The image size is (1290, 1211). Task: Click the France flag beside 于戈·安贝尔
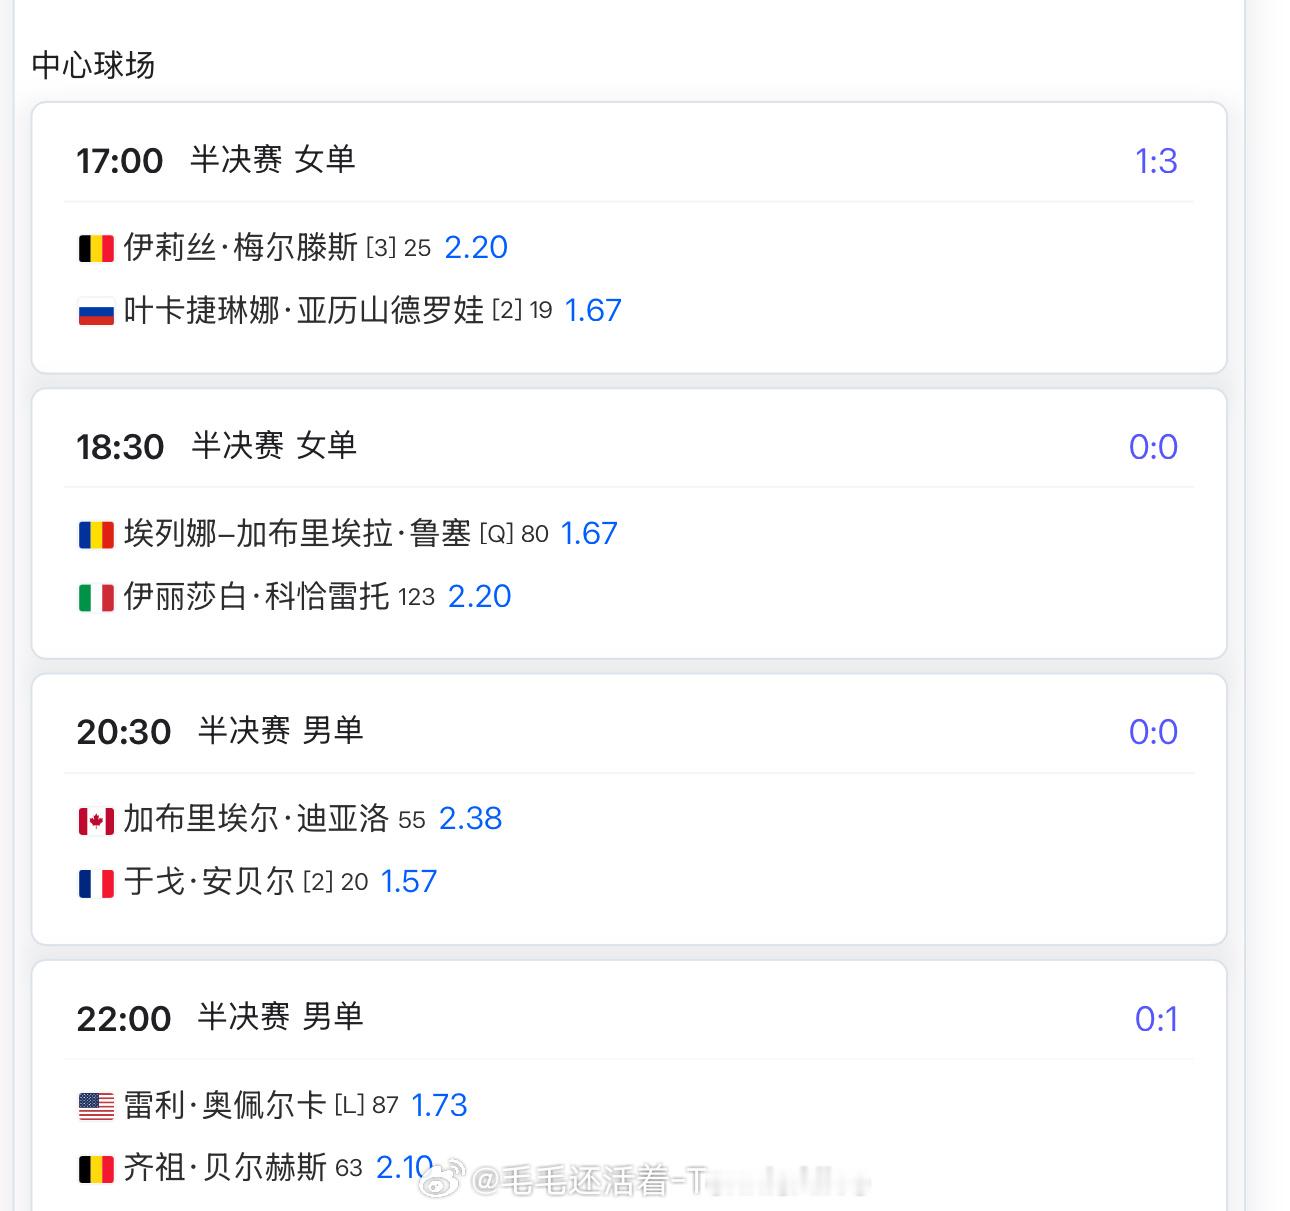coord(96,883)
